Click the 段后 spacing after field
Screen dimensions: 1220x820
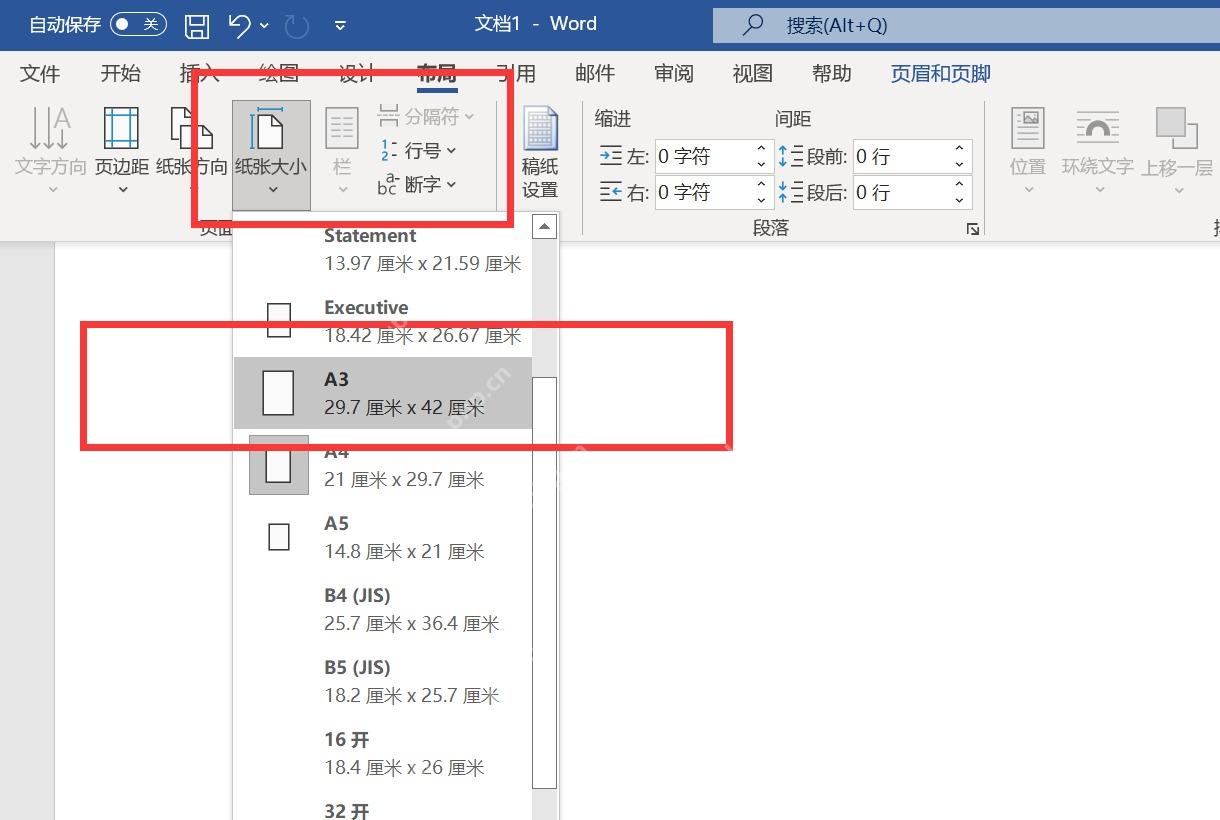[x=899, y=192]
